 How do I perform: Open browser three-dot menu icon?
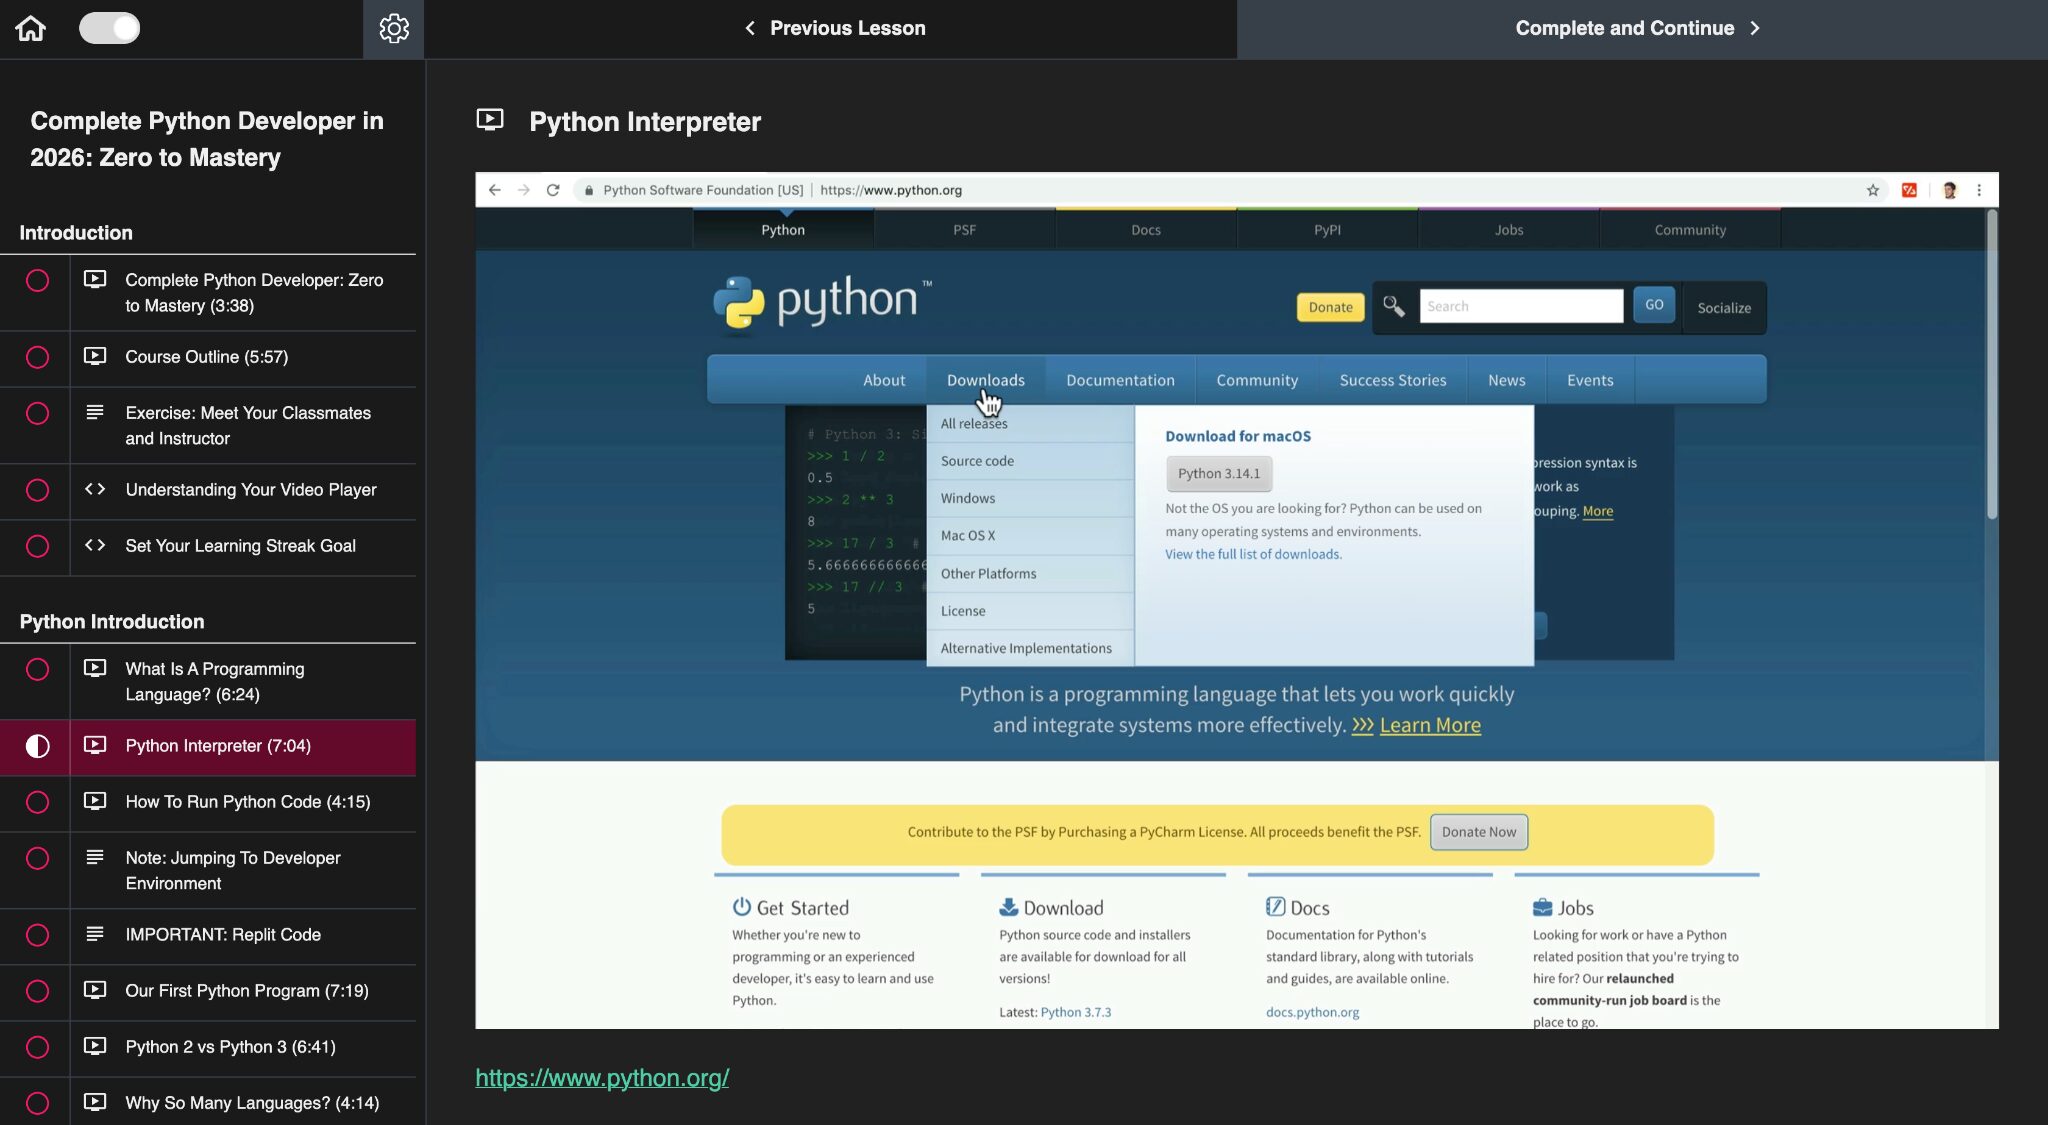(x=1978, y=190)
